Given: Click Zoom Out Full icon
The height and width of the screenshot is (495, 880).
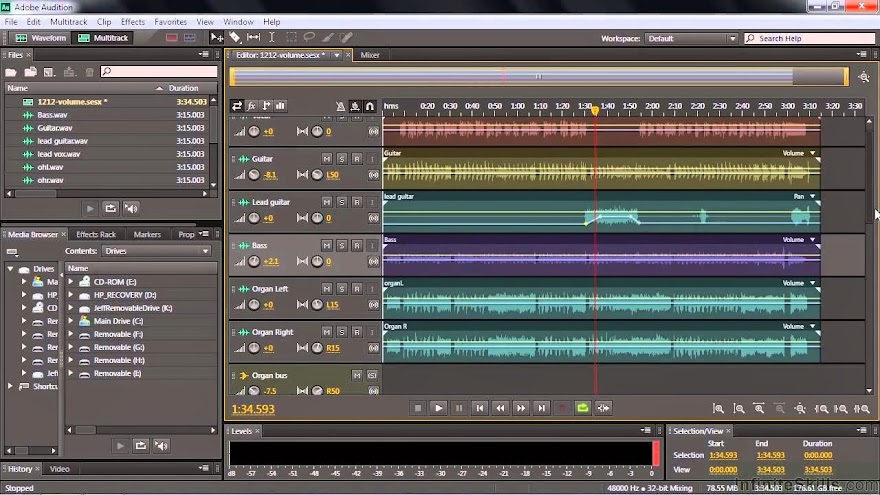Looking at the screenshot, I should pyautogui.click(x=800, y=409).
